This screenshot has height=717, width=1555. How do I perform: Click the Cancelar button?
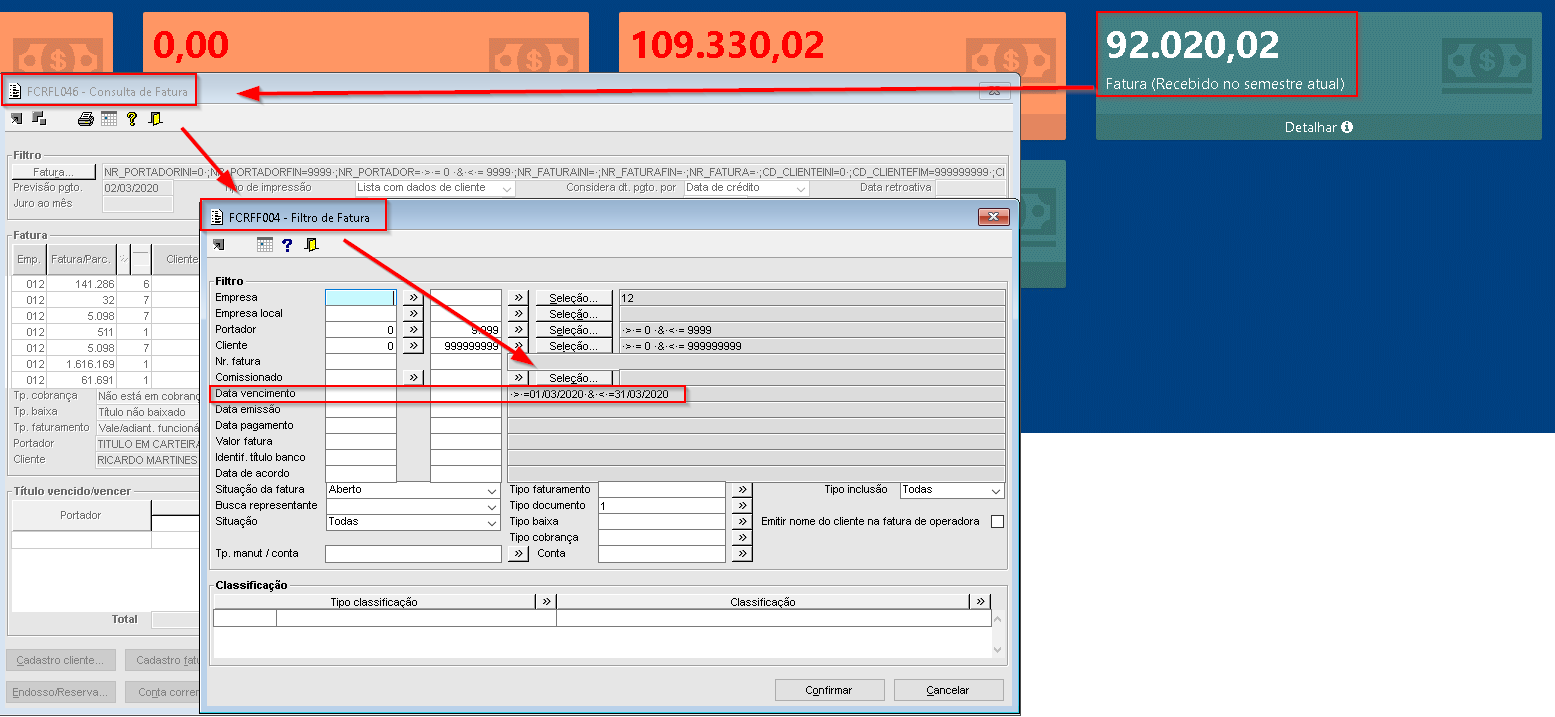pos(948,690)
